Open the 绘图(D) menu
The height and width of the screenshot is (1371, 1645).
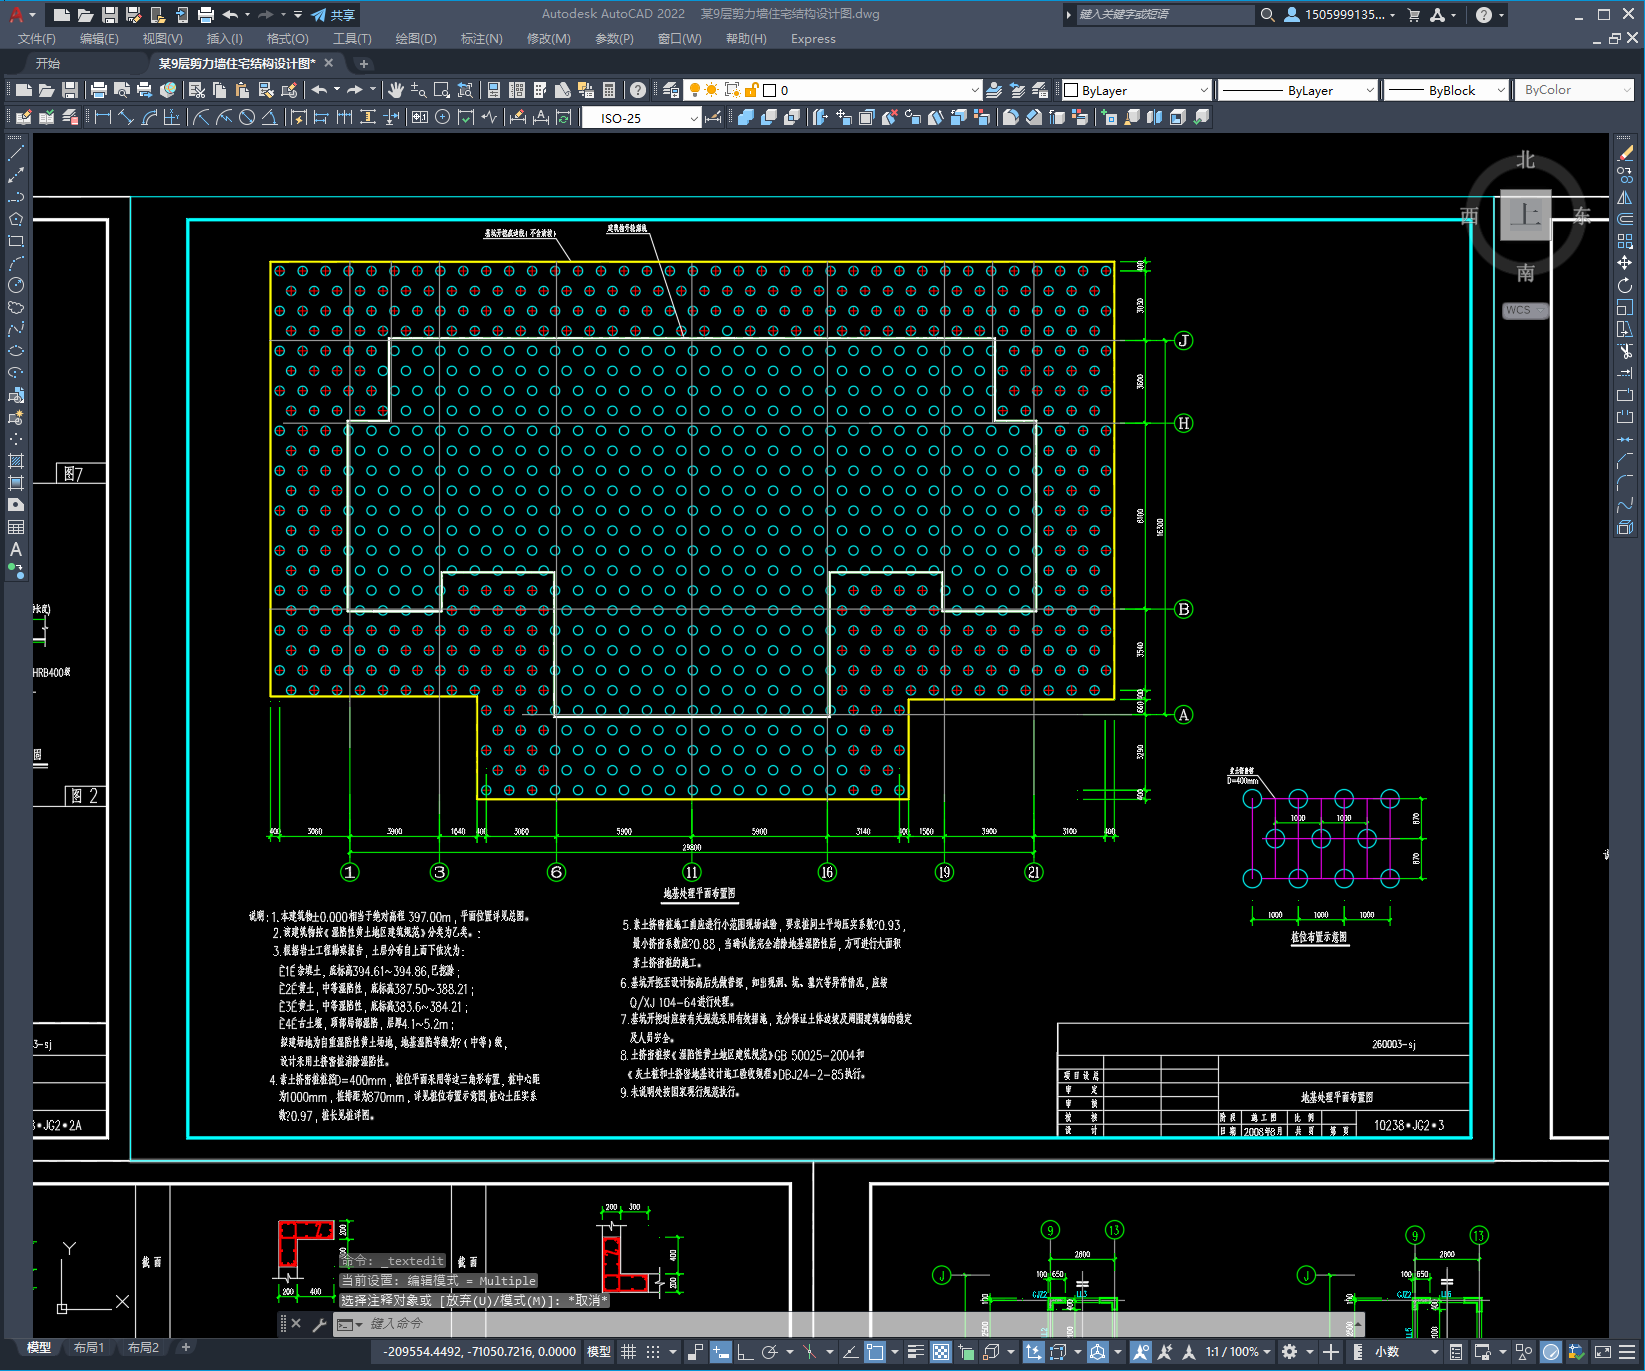[x=416, y=39]
